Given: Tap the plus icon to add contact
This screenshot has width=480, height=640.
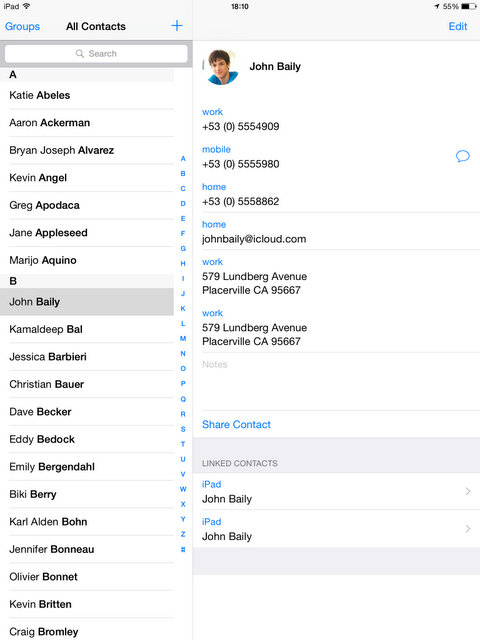Looking at the screenshot, I should [177, 26].
